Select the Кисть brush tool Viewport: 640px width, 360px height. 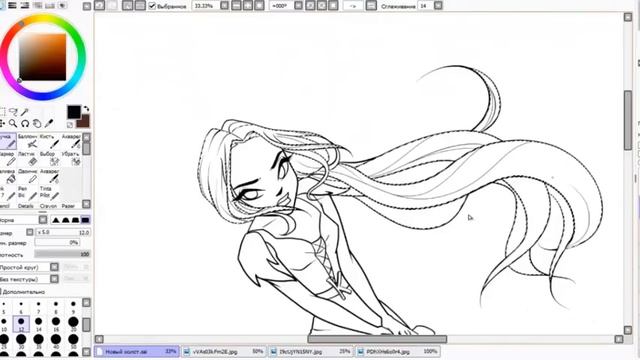50,141
